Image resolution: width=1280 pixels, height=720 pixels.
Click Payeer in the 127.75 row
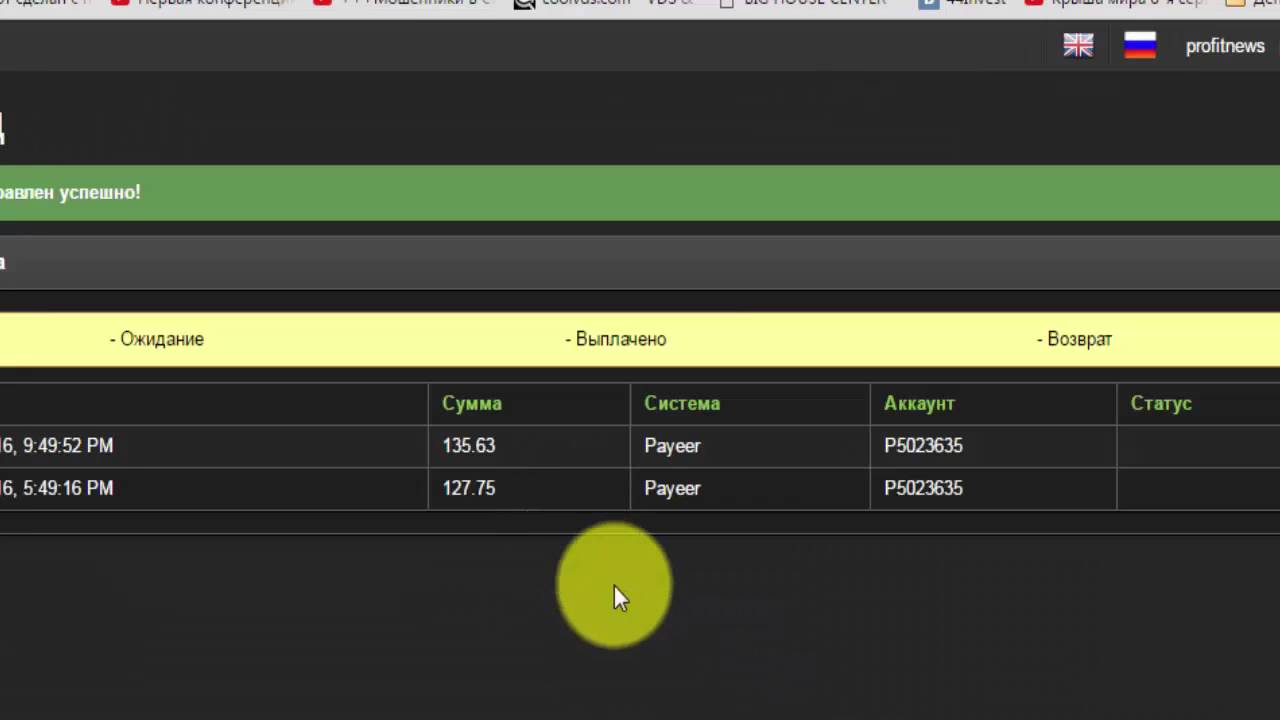click(x=672, y=488)
